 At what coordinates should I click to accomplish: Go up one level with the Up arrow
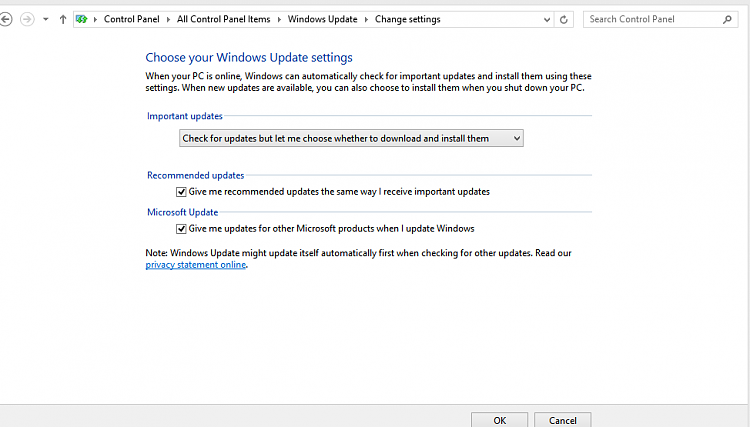coord(63,20)
